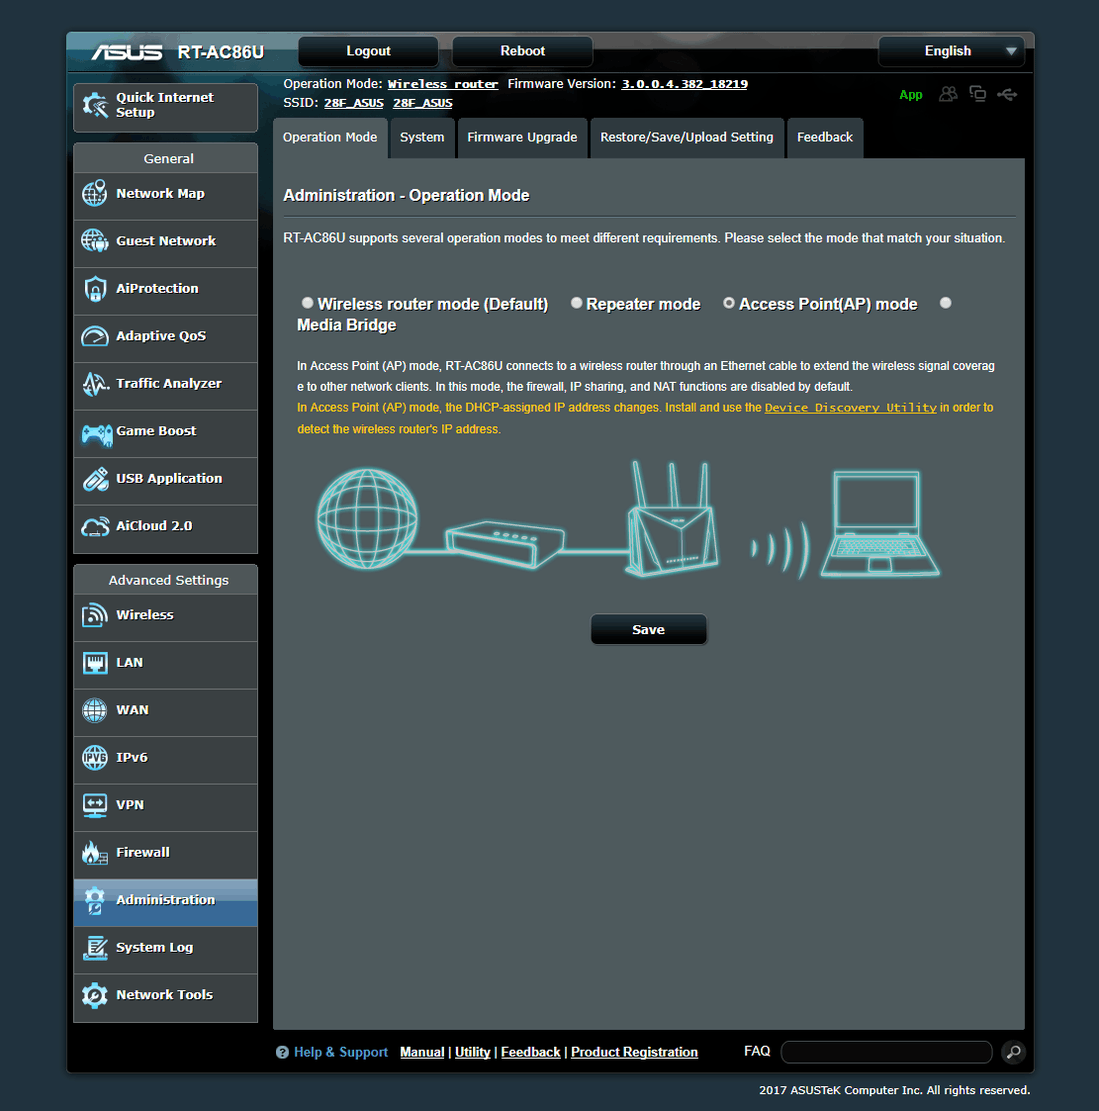Open the VPN monitor icon
This screenshot has height=1111, width=1099.
pos(95,806)
